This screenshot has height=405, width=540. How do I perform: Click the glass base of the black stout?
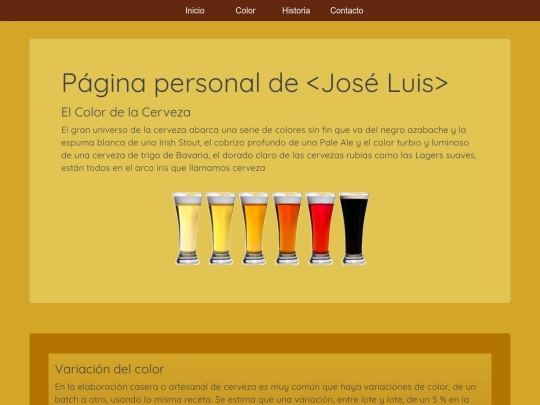(354, 259)
